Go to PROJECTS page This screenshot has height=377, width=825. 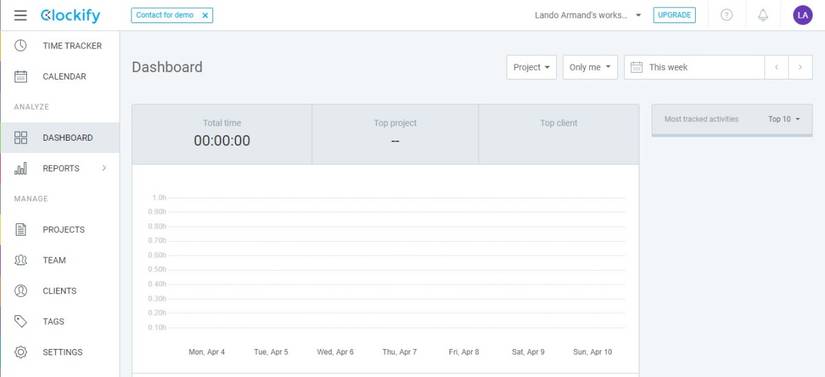[x=64, y=230]
